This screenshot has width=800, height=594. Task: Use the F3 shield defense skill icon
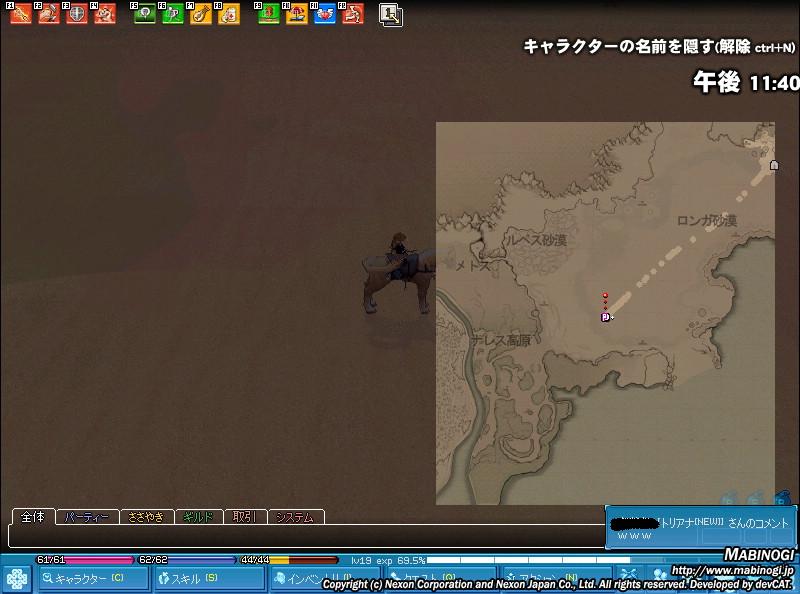tap(77, 14)
